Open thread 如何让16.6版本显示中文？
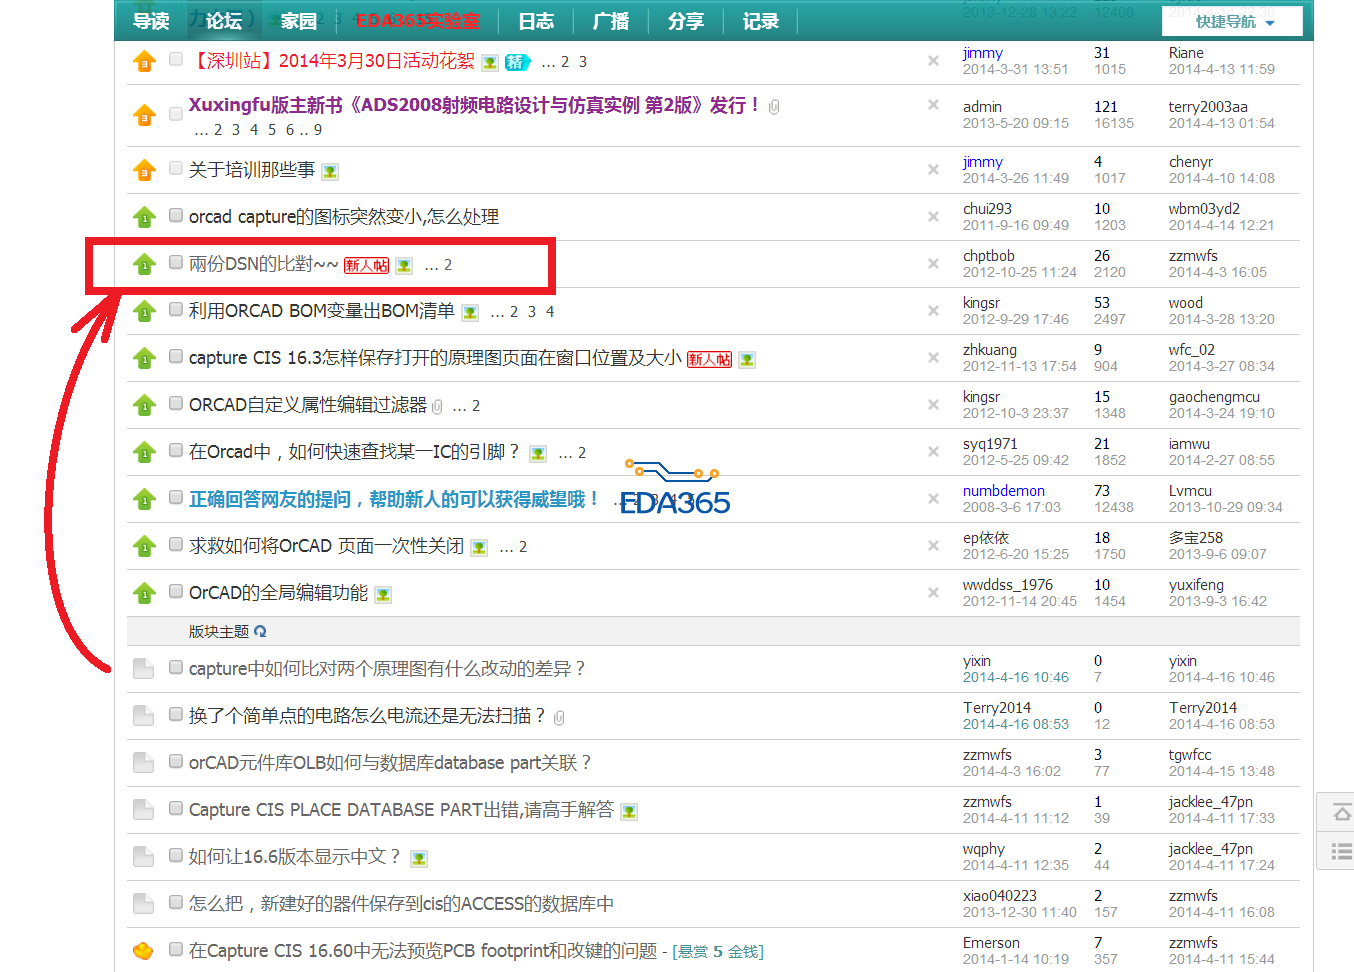The width and height of the screenshot is (1354, 972). 295,857
